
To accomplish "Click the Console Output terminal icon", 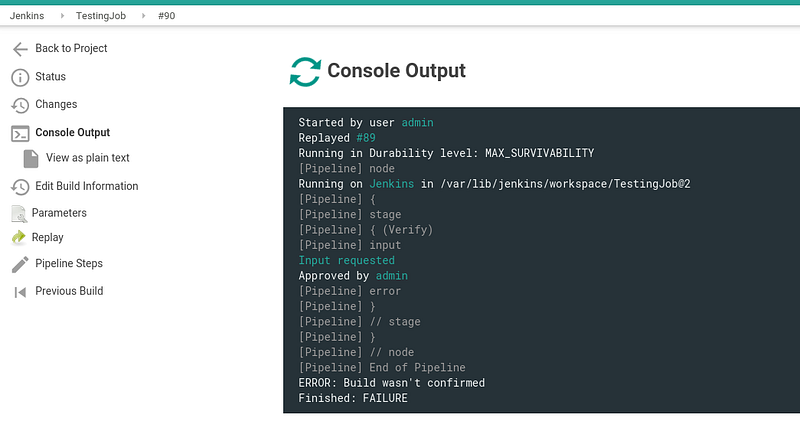I will coord(20,134).
